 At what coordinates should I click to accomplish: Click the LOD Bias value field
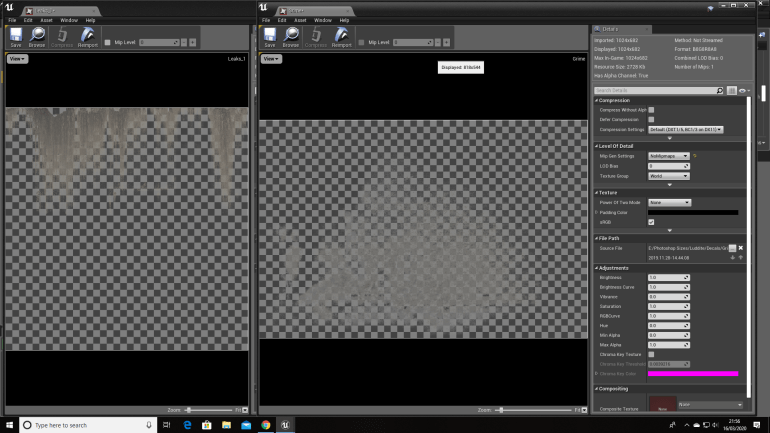(x=669, y=166)
